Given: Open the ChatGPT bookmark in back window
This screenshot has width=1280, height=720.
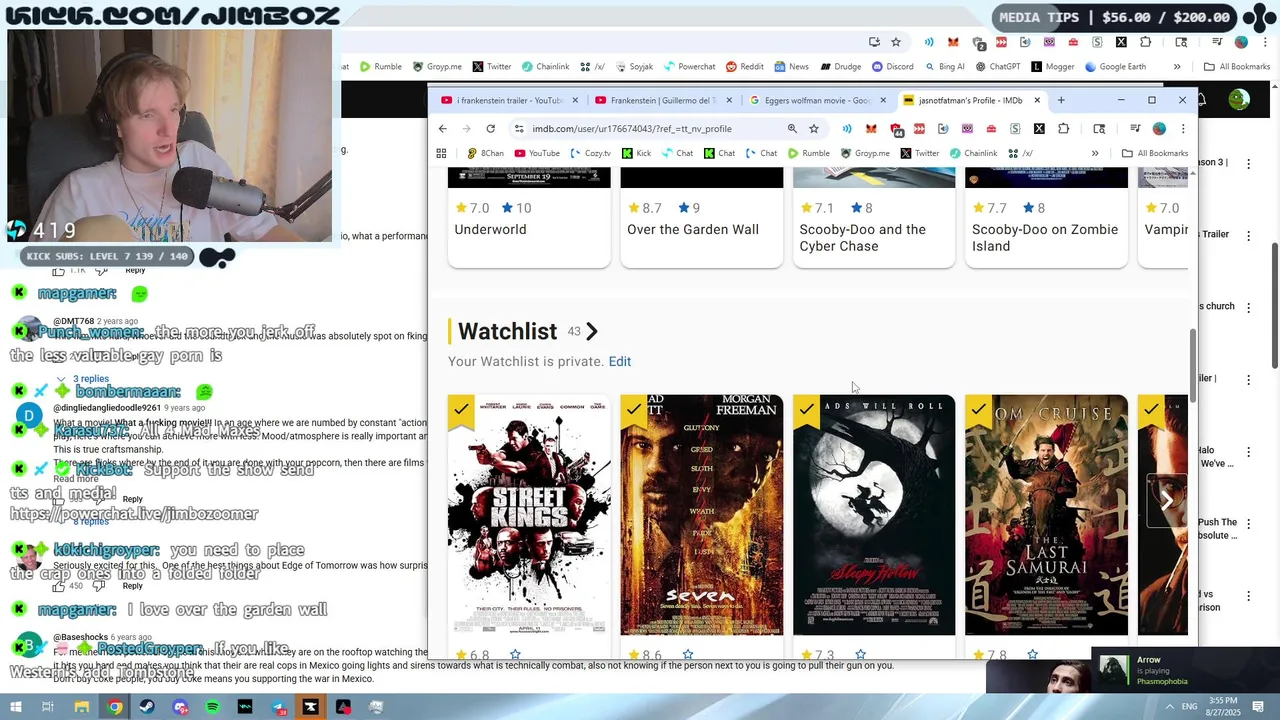Looking at the screenshot, I should pyautogui.click(x=997, y=67).
